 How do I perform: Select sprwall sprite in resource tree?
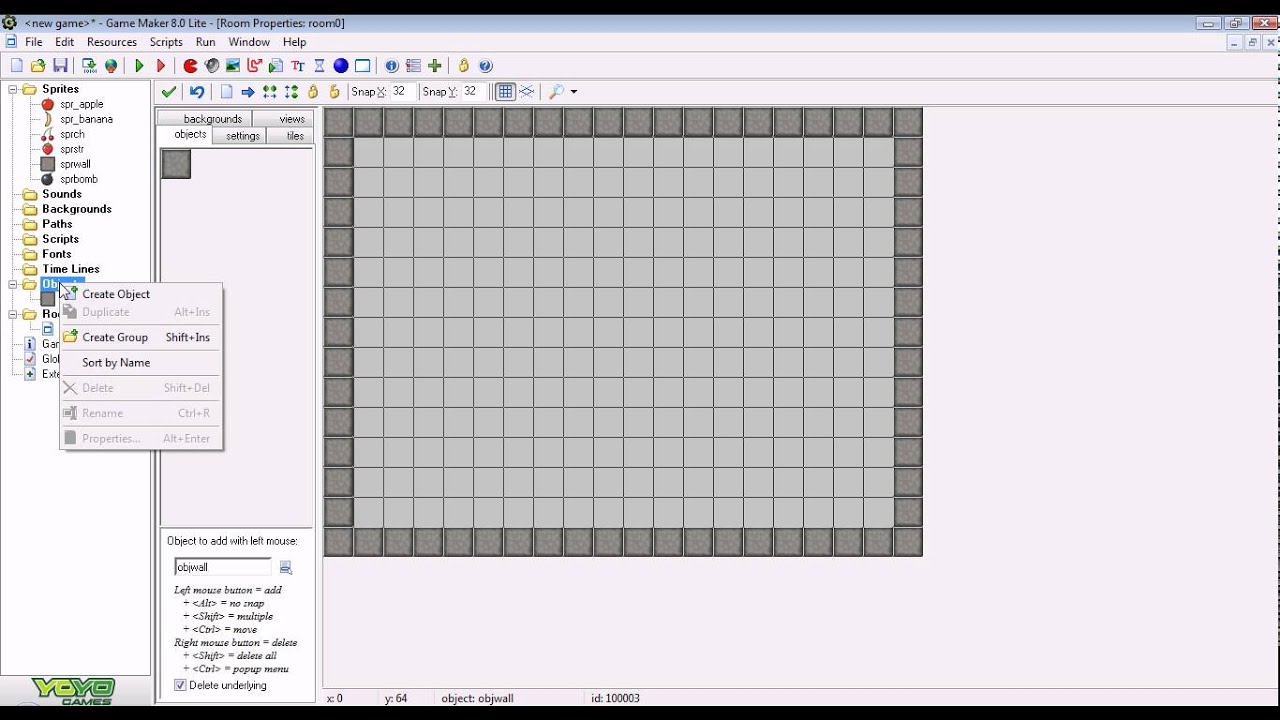pyautogui.click(x=75, y=164)
